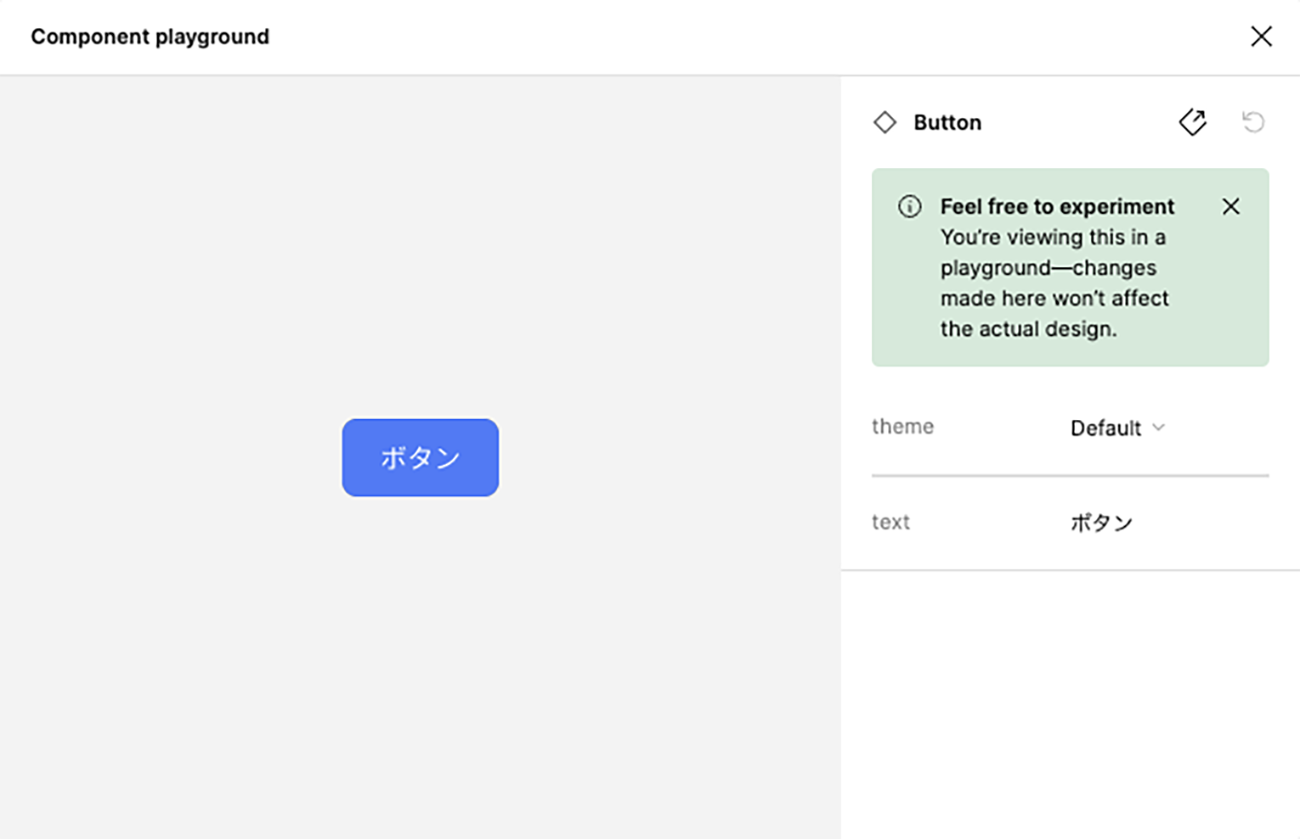
Task: Click the theme property label
Action: click(902, 426)
